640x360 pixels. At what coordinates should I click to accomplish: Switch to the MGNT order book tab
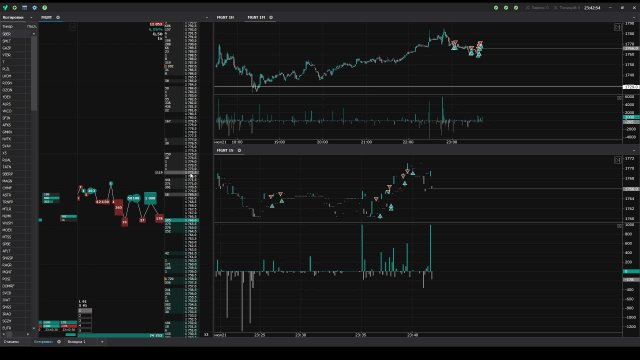coord(47,18)
